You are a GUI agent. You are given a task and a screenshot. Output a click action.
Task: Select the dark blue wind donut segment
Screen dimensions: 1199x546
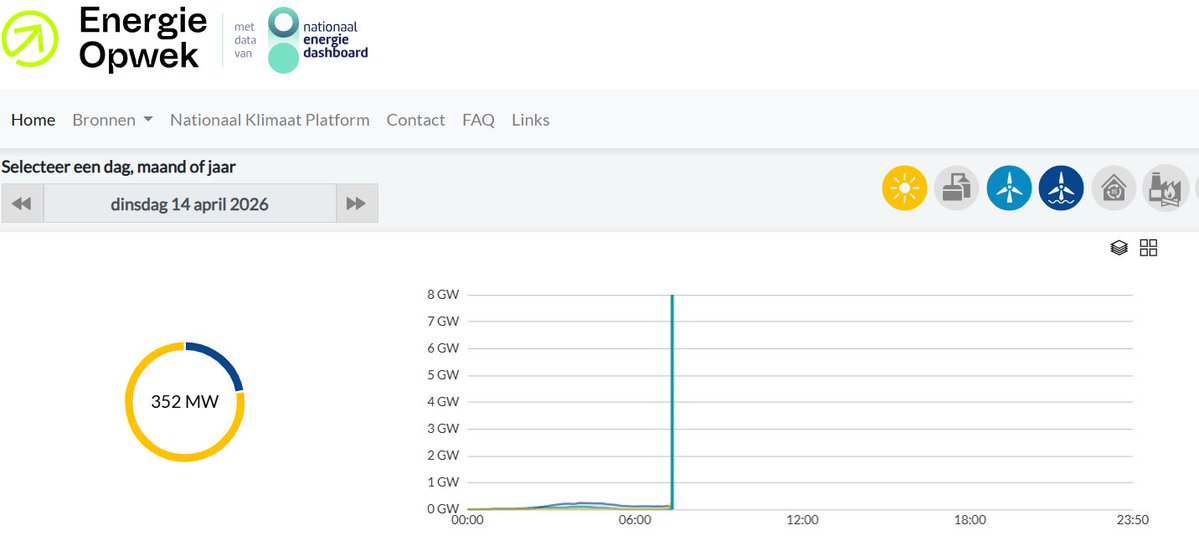(x=222, y=359)
